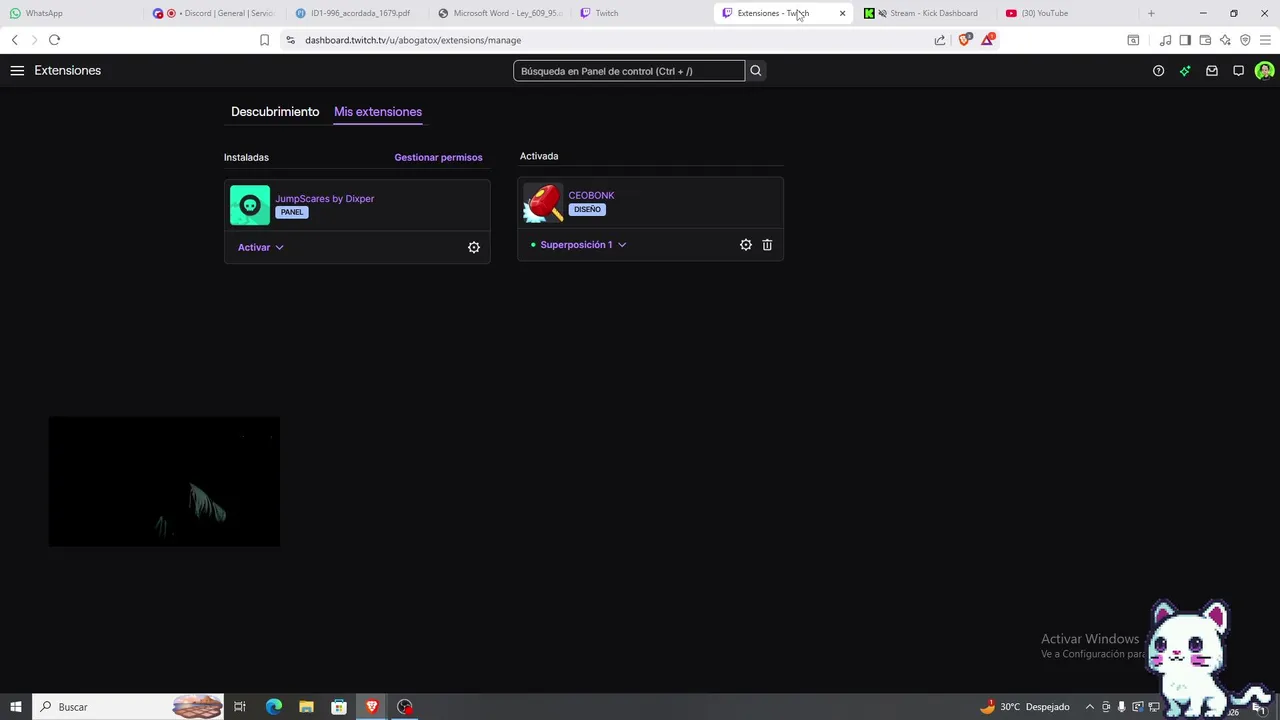The image size is (1280, 720).
Task: Click the search magnifier button
Action: pyautogui.click(x=756, y=71)
